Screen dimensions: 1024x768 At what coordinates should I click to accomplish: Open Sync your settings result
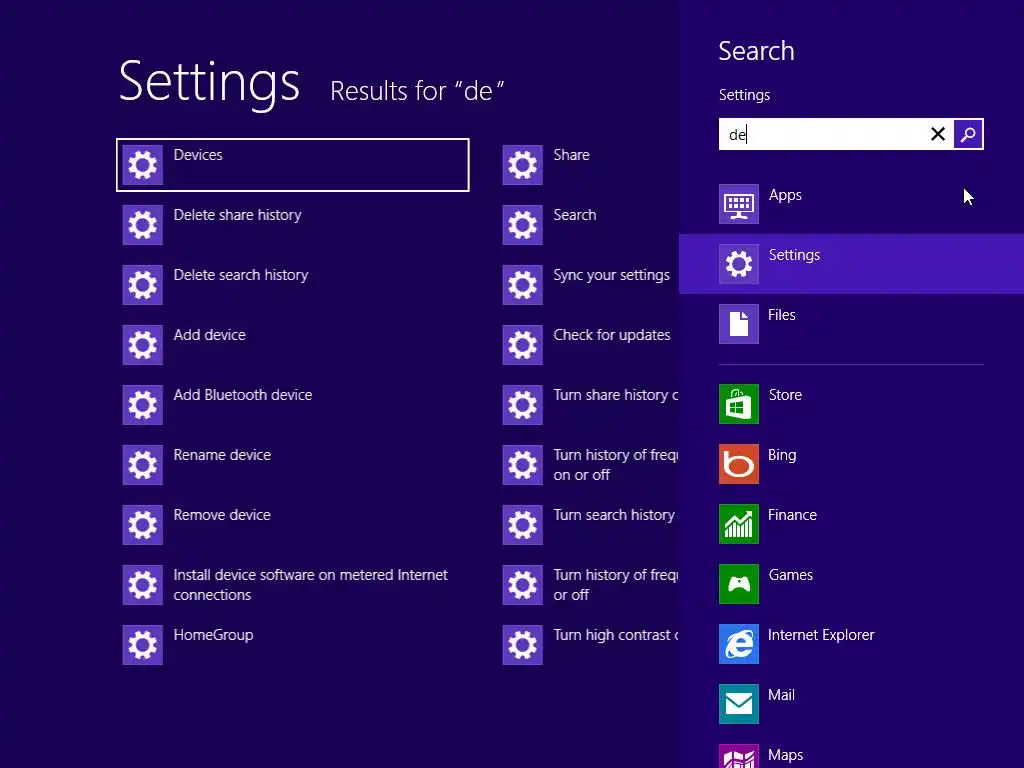tap(611, 275)
